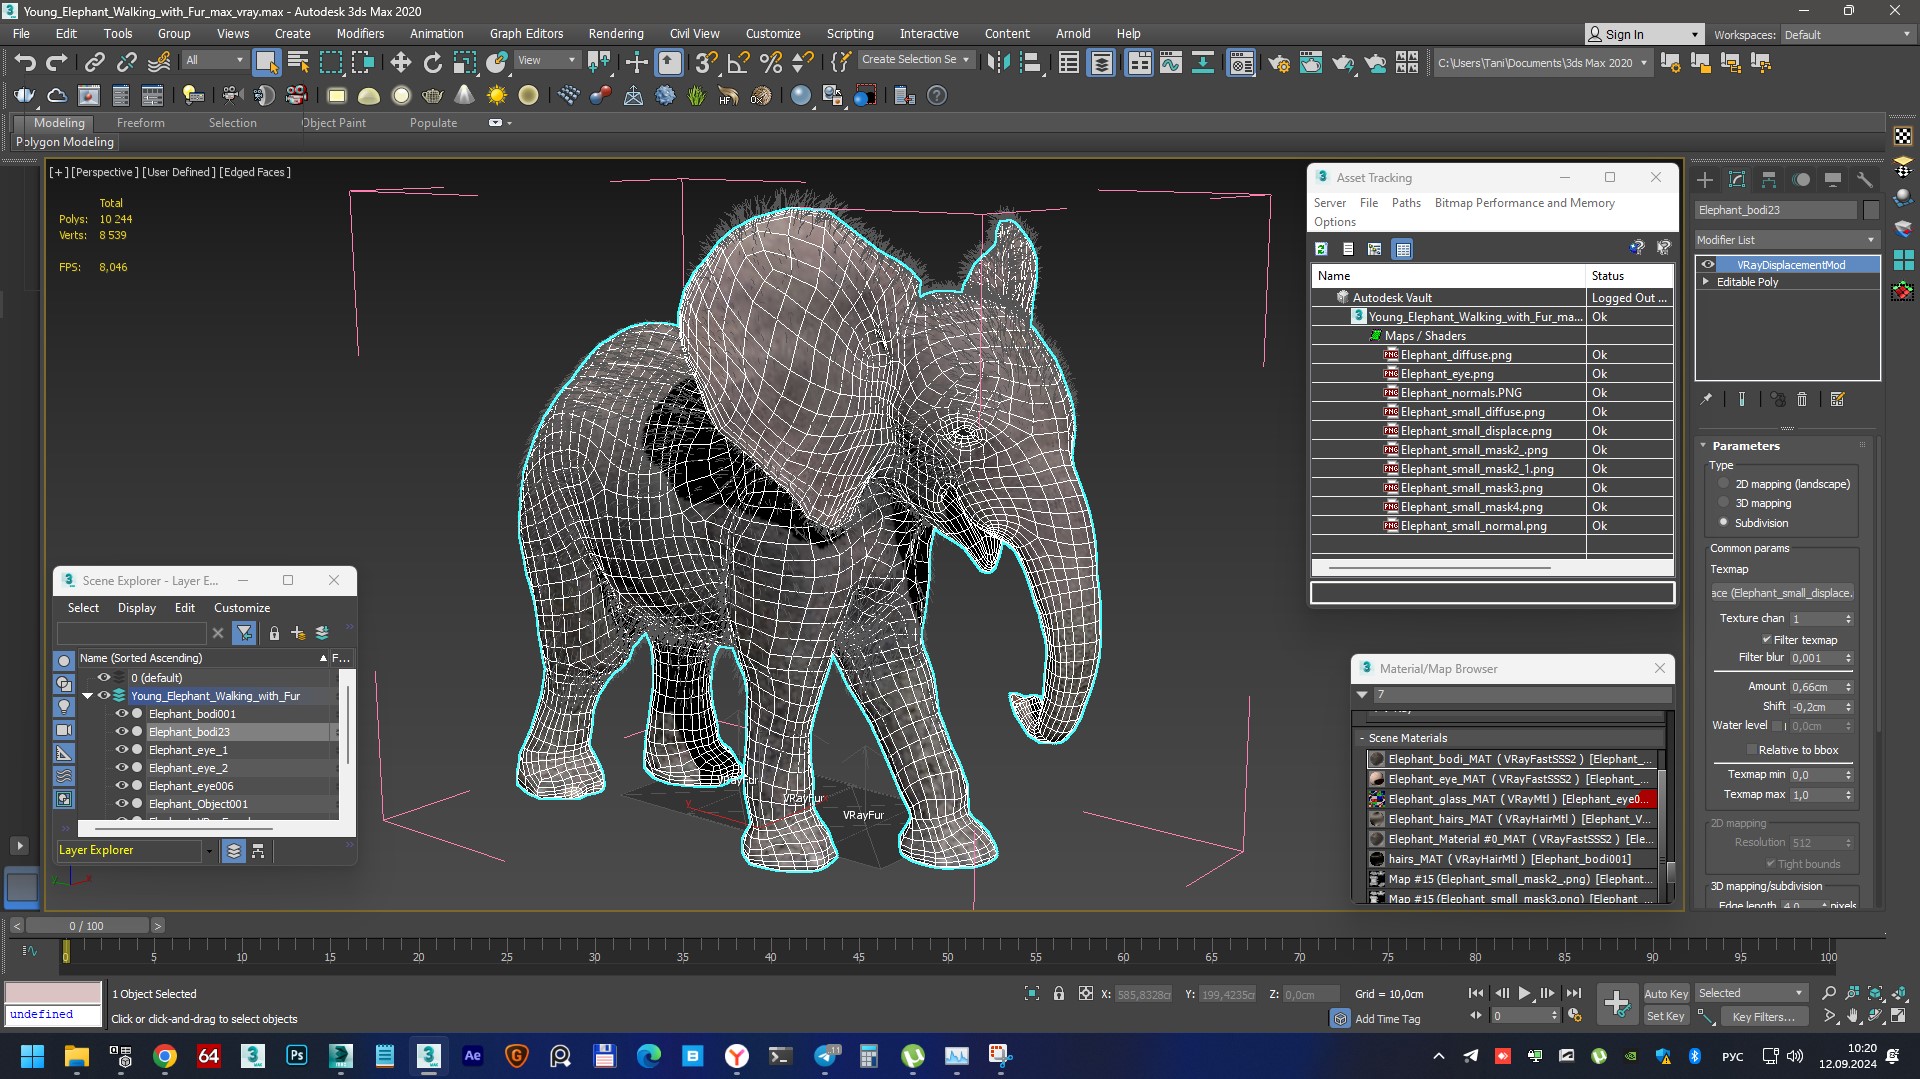The image size is (1920, 1079).
Task: Toggle the Percent Snap icon
Action: [x=771, y=63]
